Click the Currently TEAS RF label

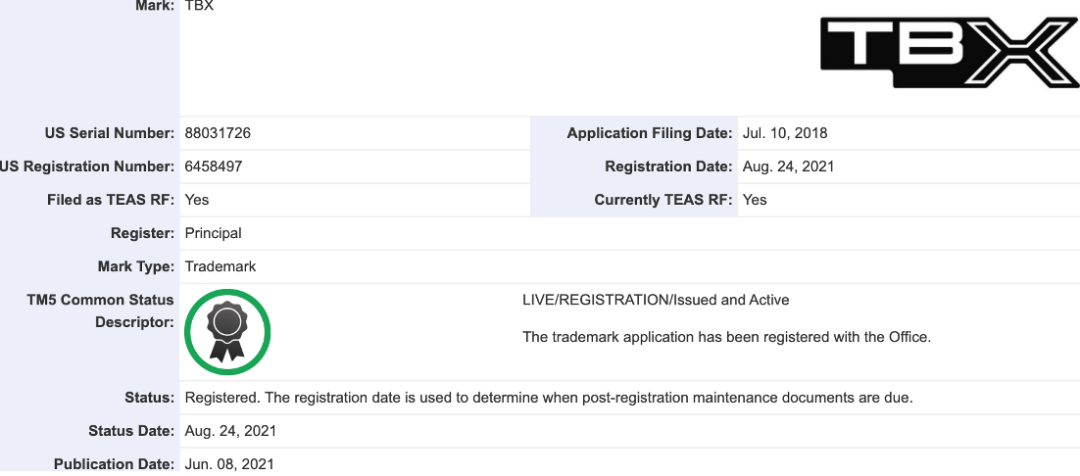(663, 200)
